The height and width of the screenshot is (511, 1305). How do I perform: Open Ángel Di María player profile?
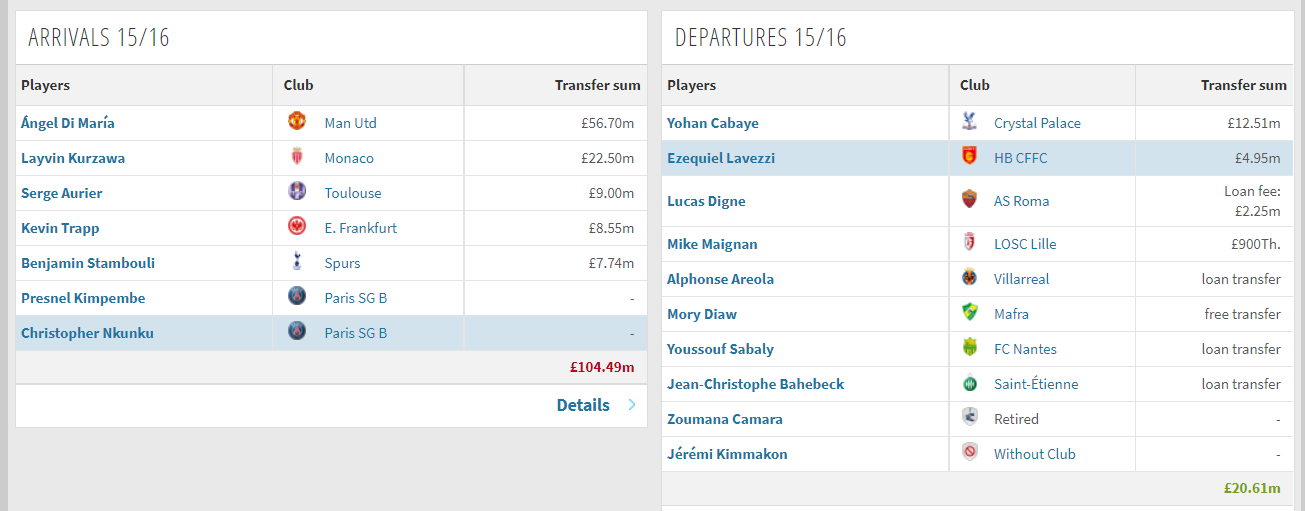coord(68,123)
